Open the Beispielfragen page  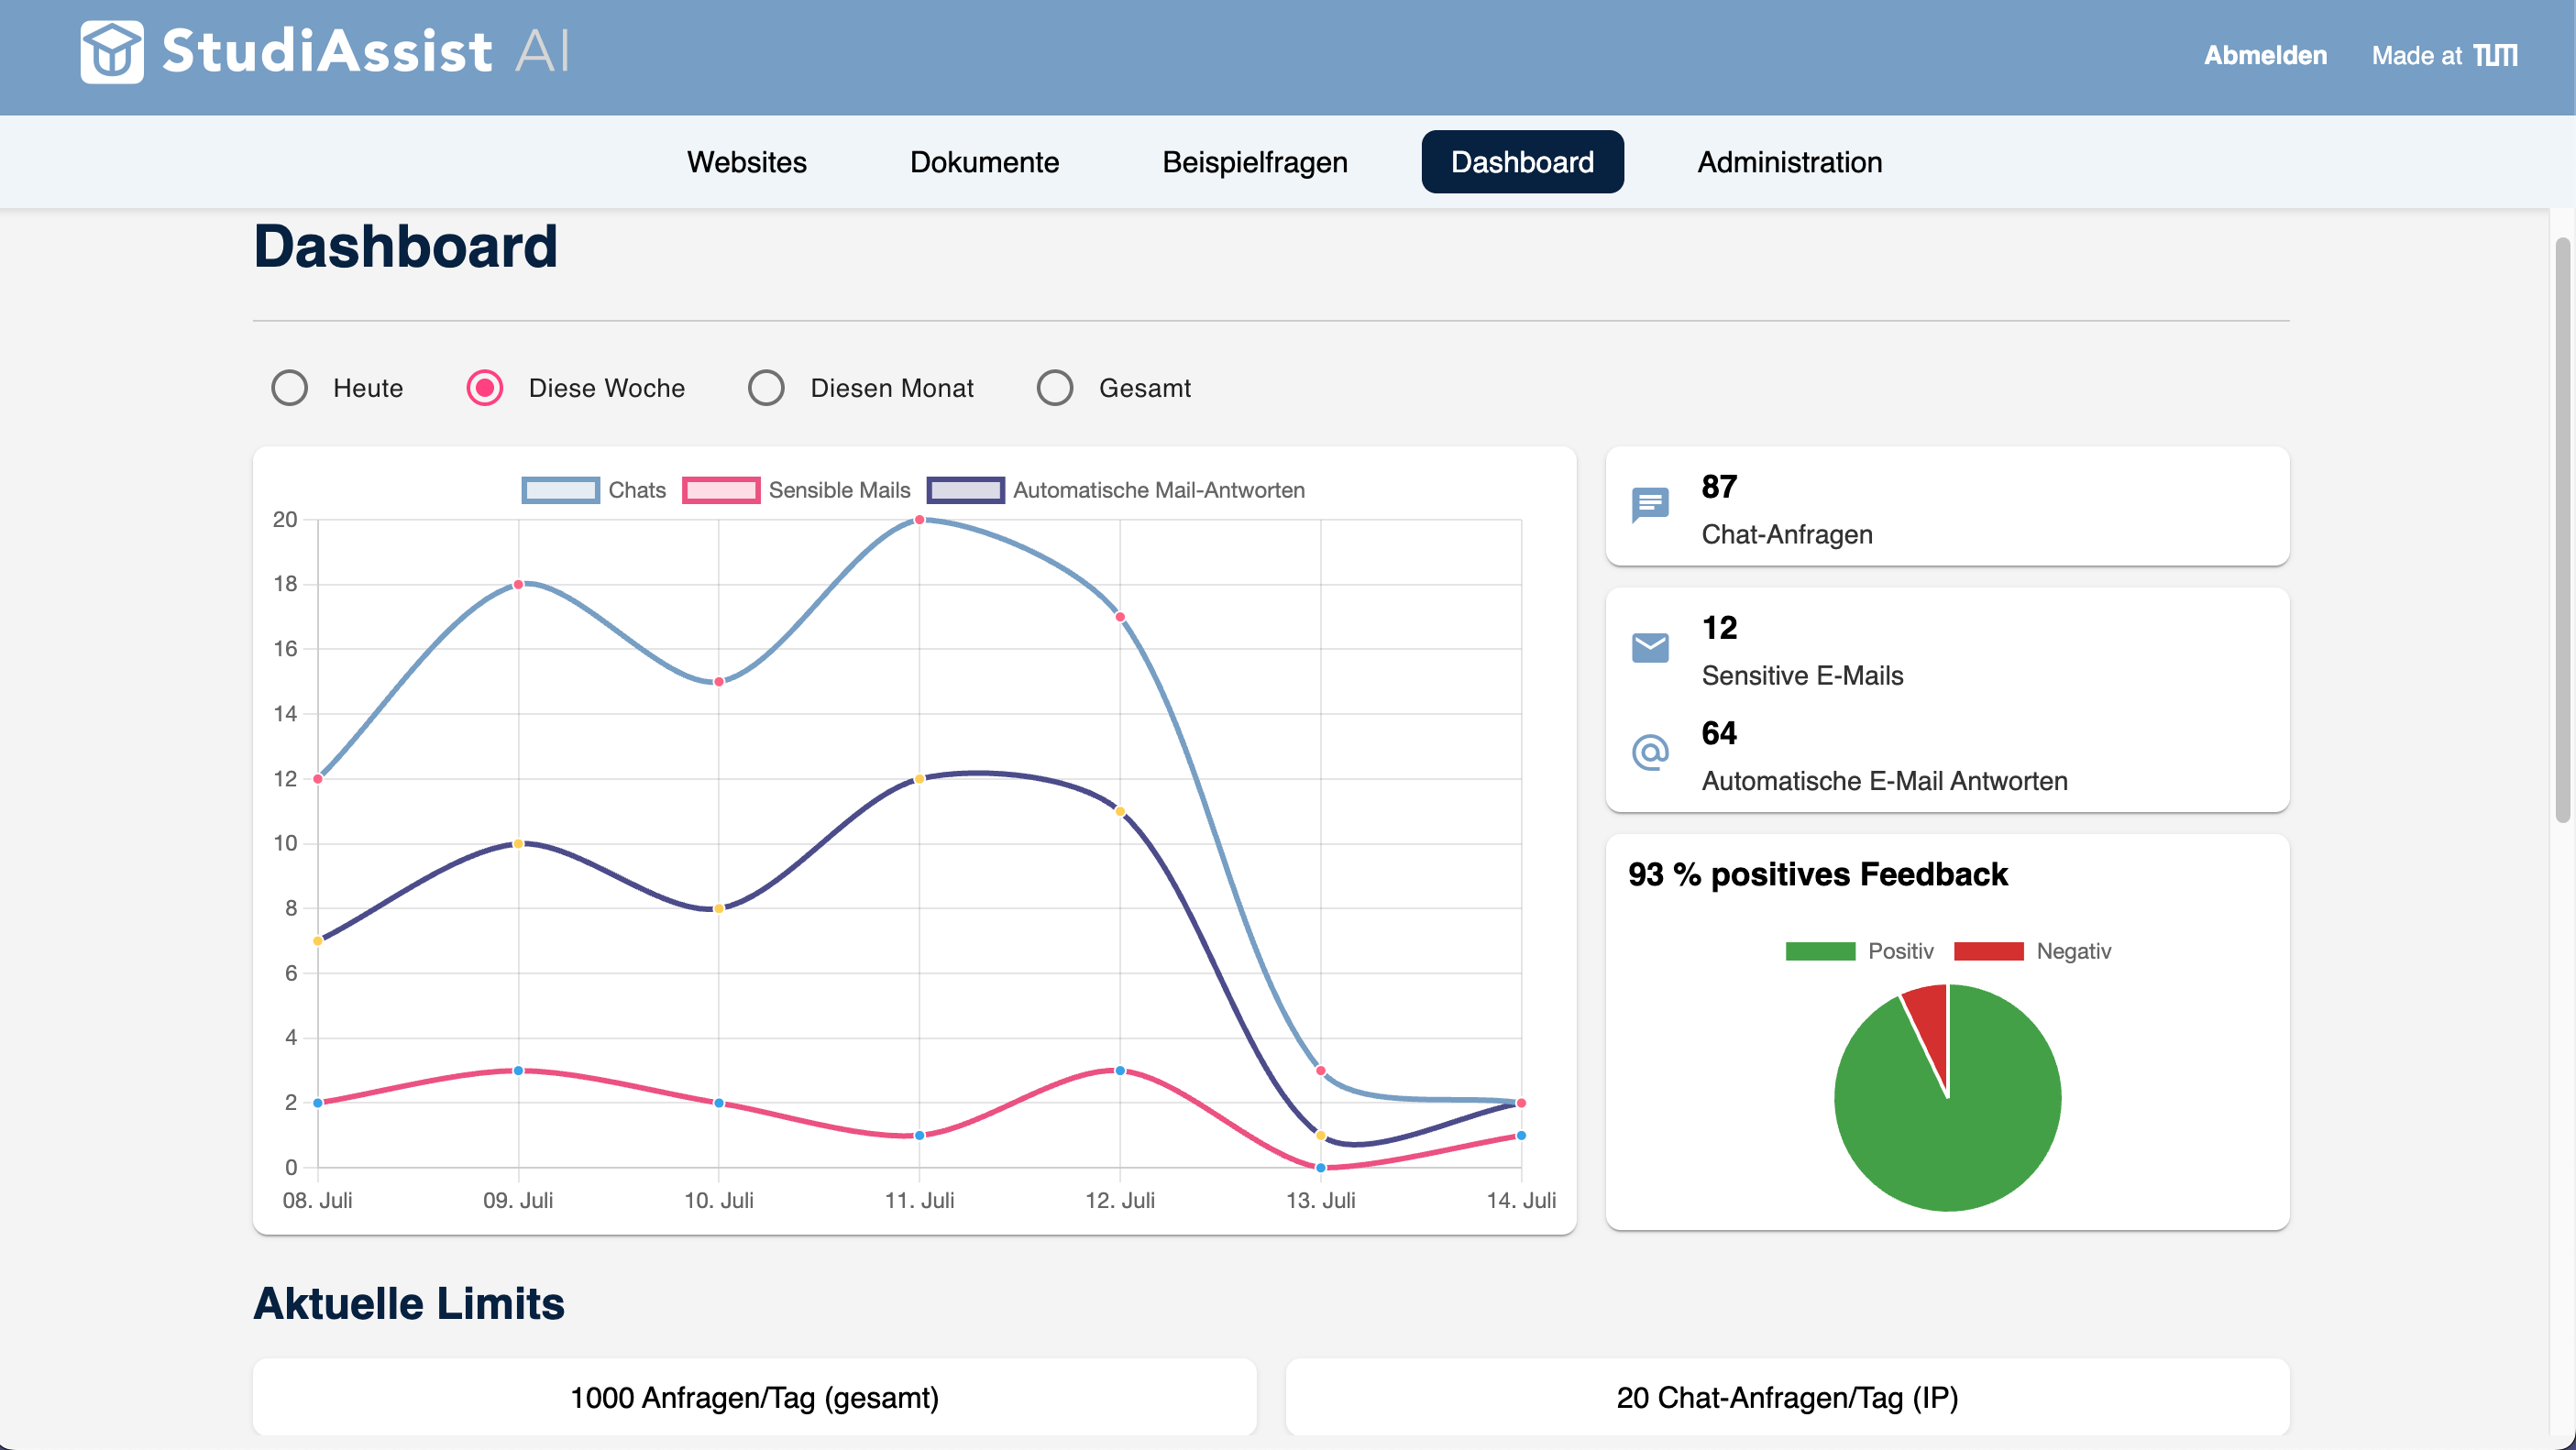click(1254, 162)
